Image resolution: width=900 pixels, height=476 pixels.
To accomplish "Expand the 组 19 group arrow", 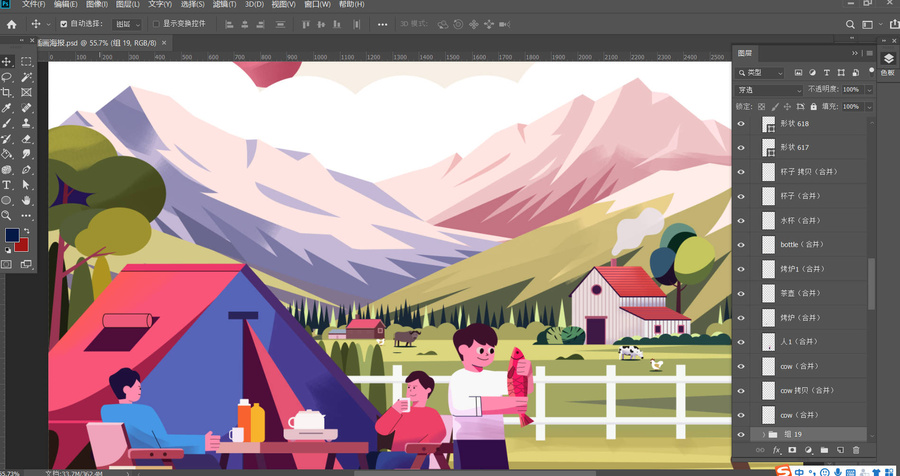I will point(763,435).
